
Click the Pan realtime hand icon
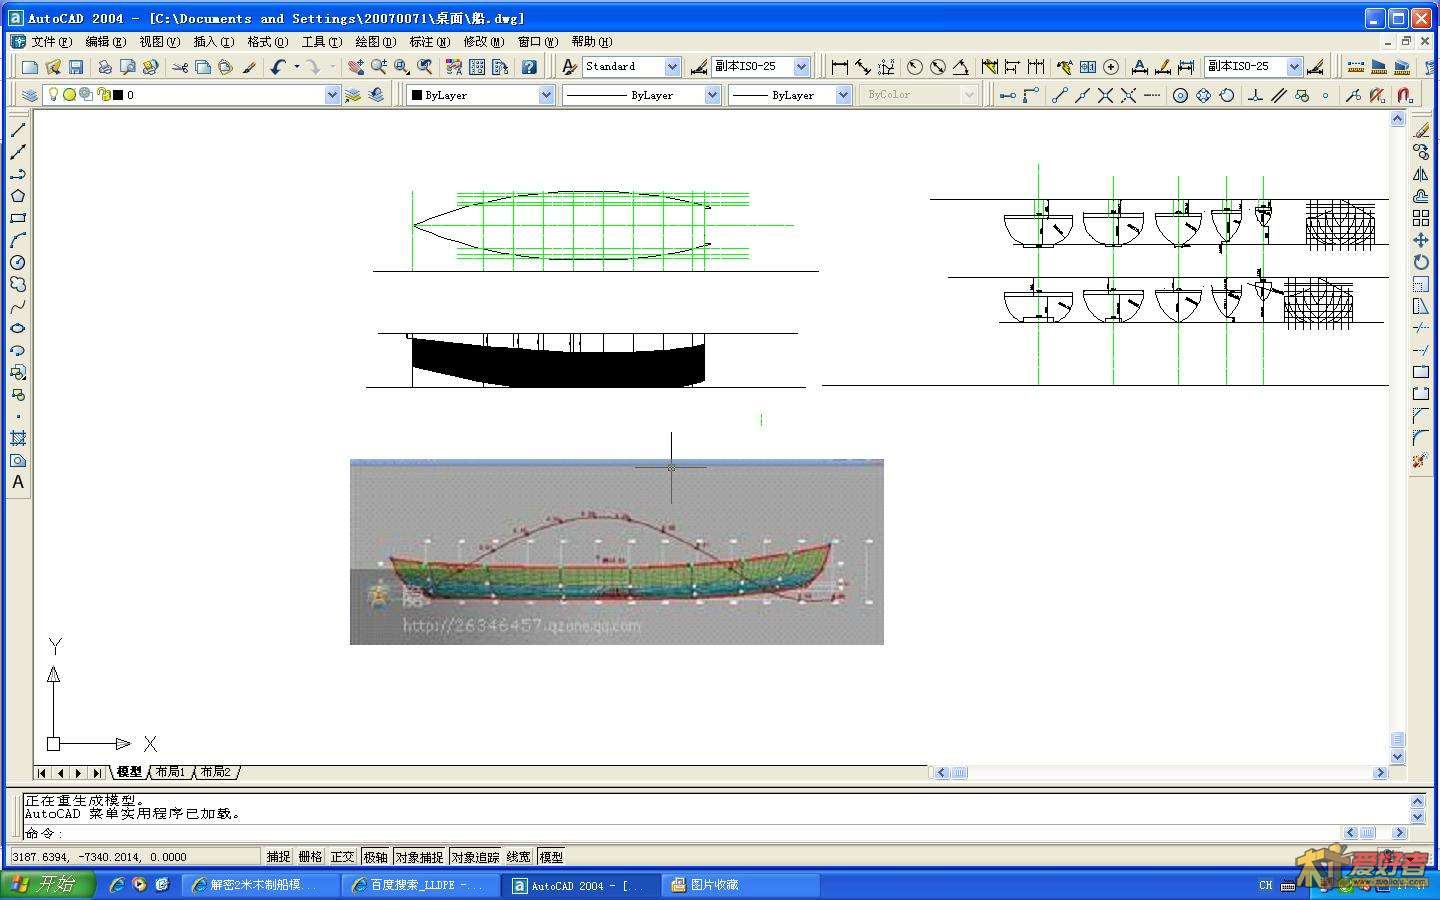355,67
